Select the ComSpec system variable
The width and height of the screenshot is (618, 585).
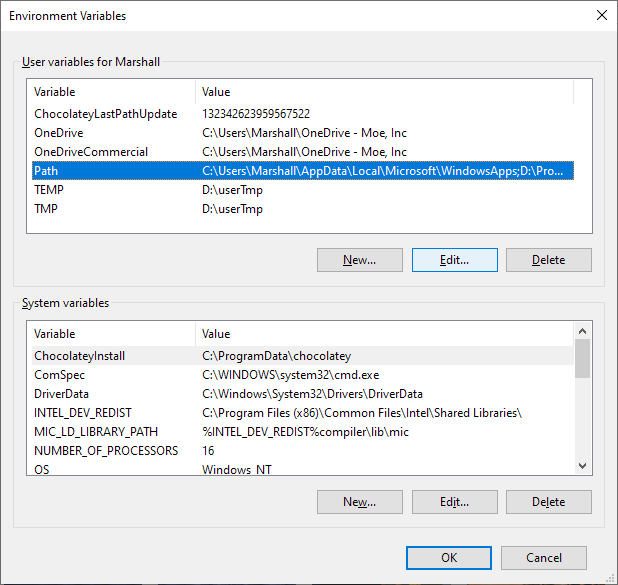pyautogui.click(x=58, y=375)
